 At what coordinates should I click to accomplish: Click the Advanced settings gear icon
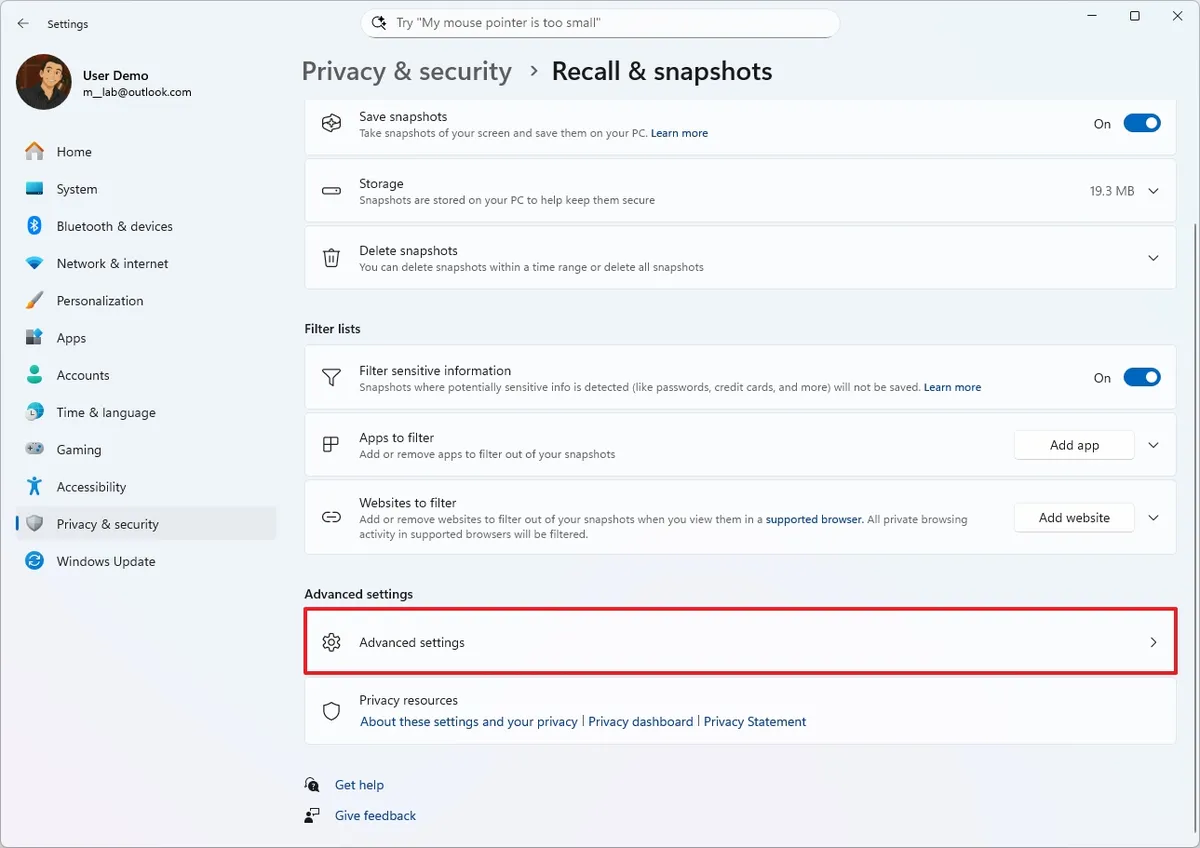(331, 642)
